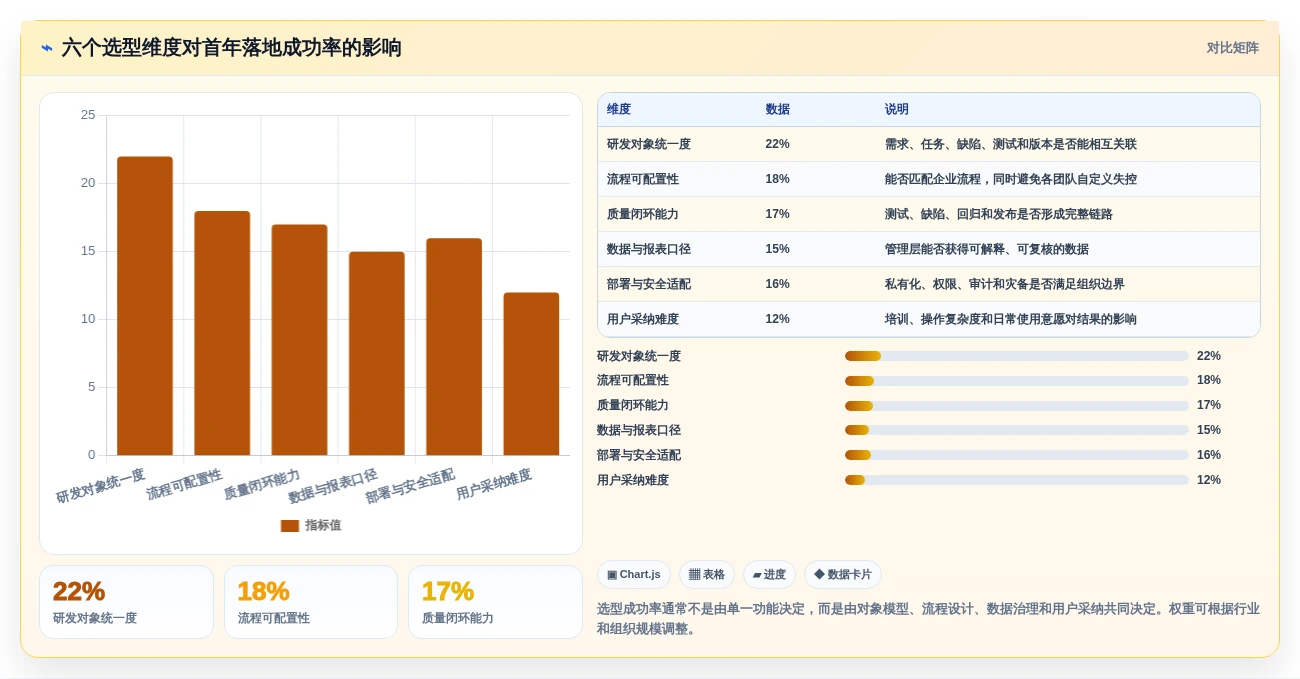
Task: Click the 数据与报表口径 progress bar
Action: pyautogui.click(x=1017, y=430)
